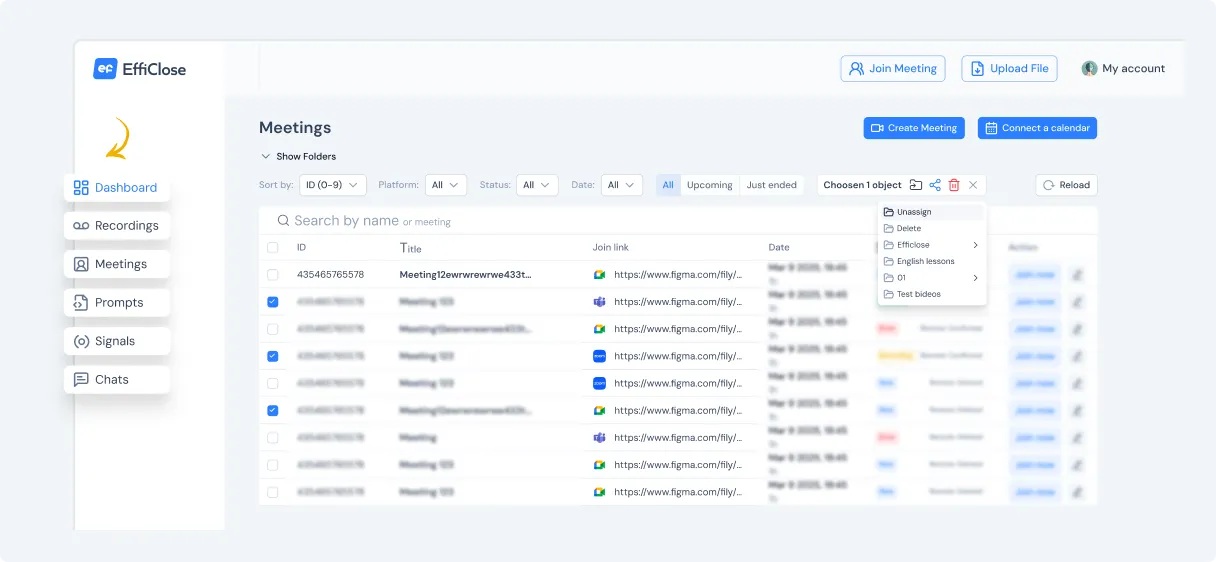This screenshot has width=1216, height=562.
Task: Click the EffiClose logo
Action: (x=139, y=69)
